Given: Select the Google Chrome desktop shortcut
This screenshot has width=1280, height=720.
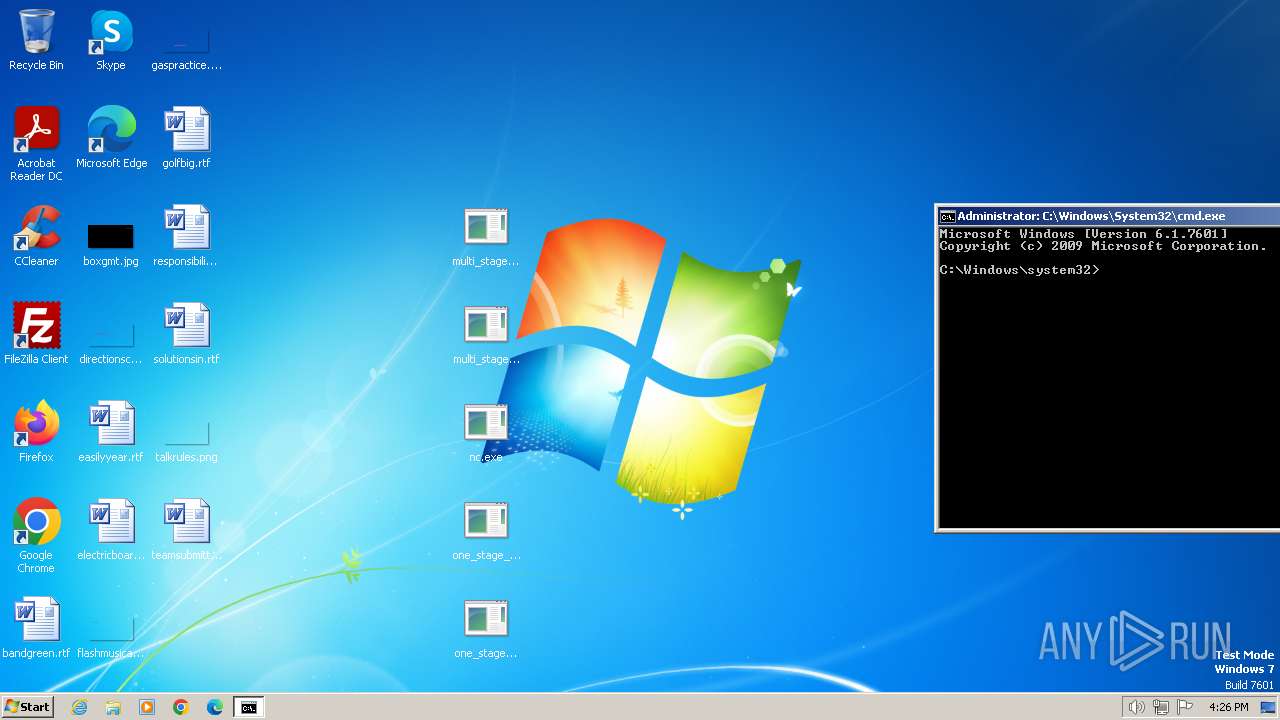Looking at the screenshot, I should coord(36,536).
